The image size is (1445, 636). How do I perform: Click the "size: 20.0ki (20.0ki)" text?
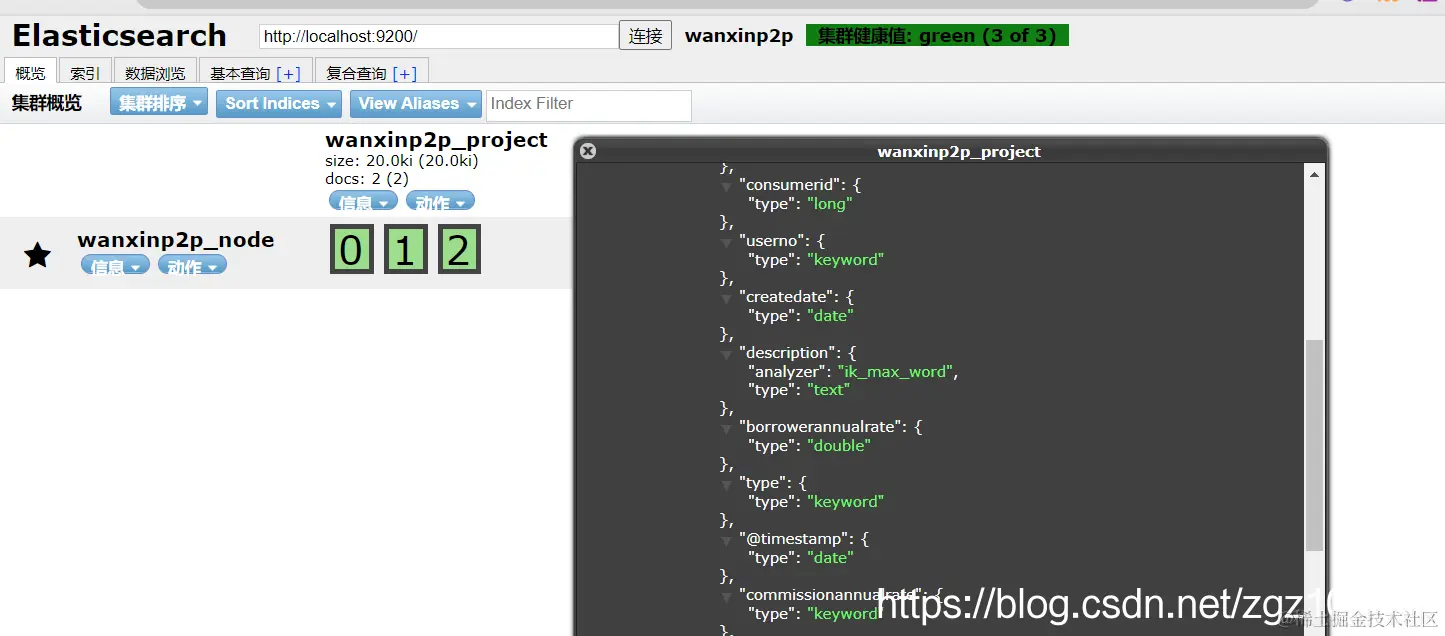coord(402,161)
